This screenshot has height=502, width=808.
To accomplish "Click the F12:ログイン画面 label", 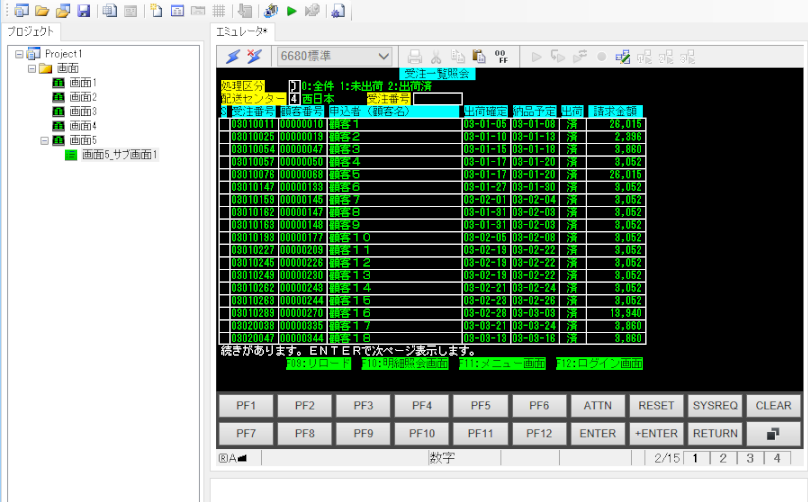I will (x=599, y=364).
